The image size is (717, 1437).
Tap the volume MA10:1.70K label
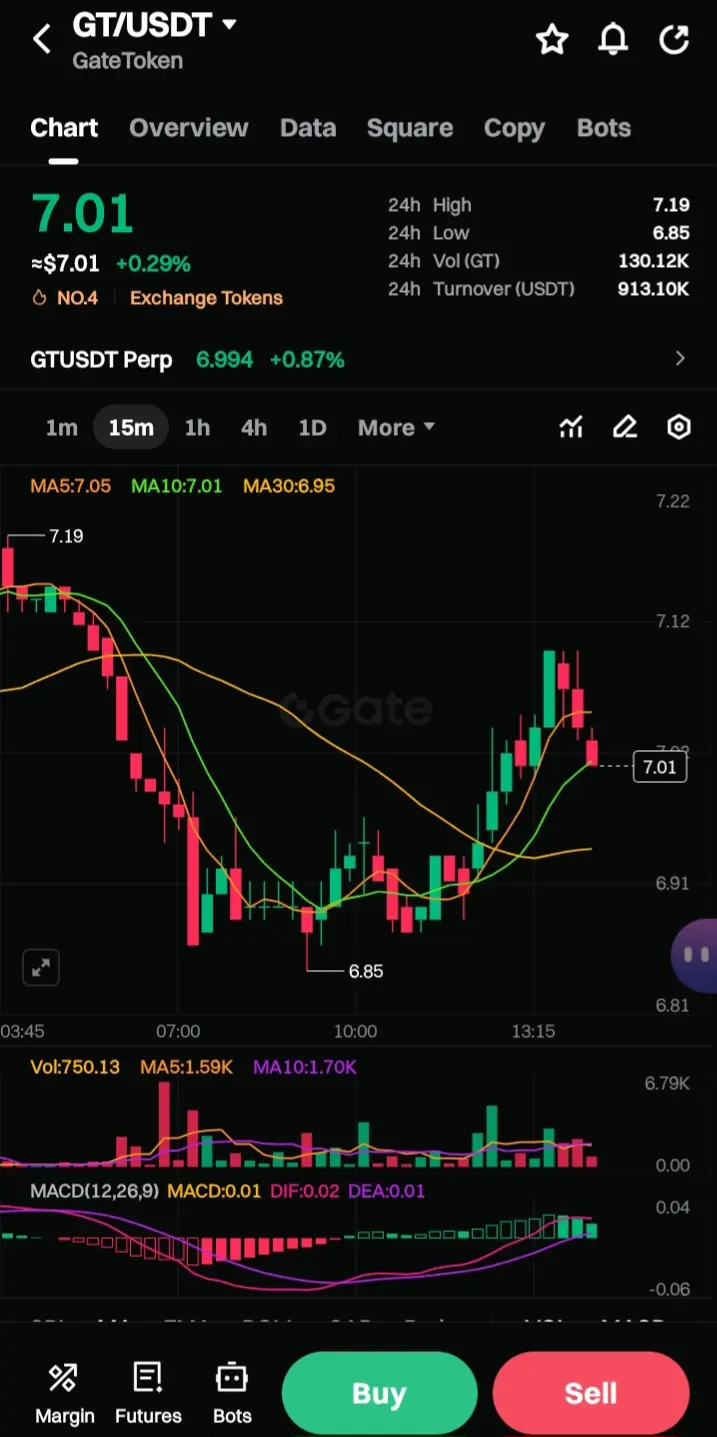point(305,1067)
